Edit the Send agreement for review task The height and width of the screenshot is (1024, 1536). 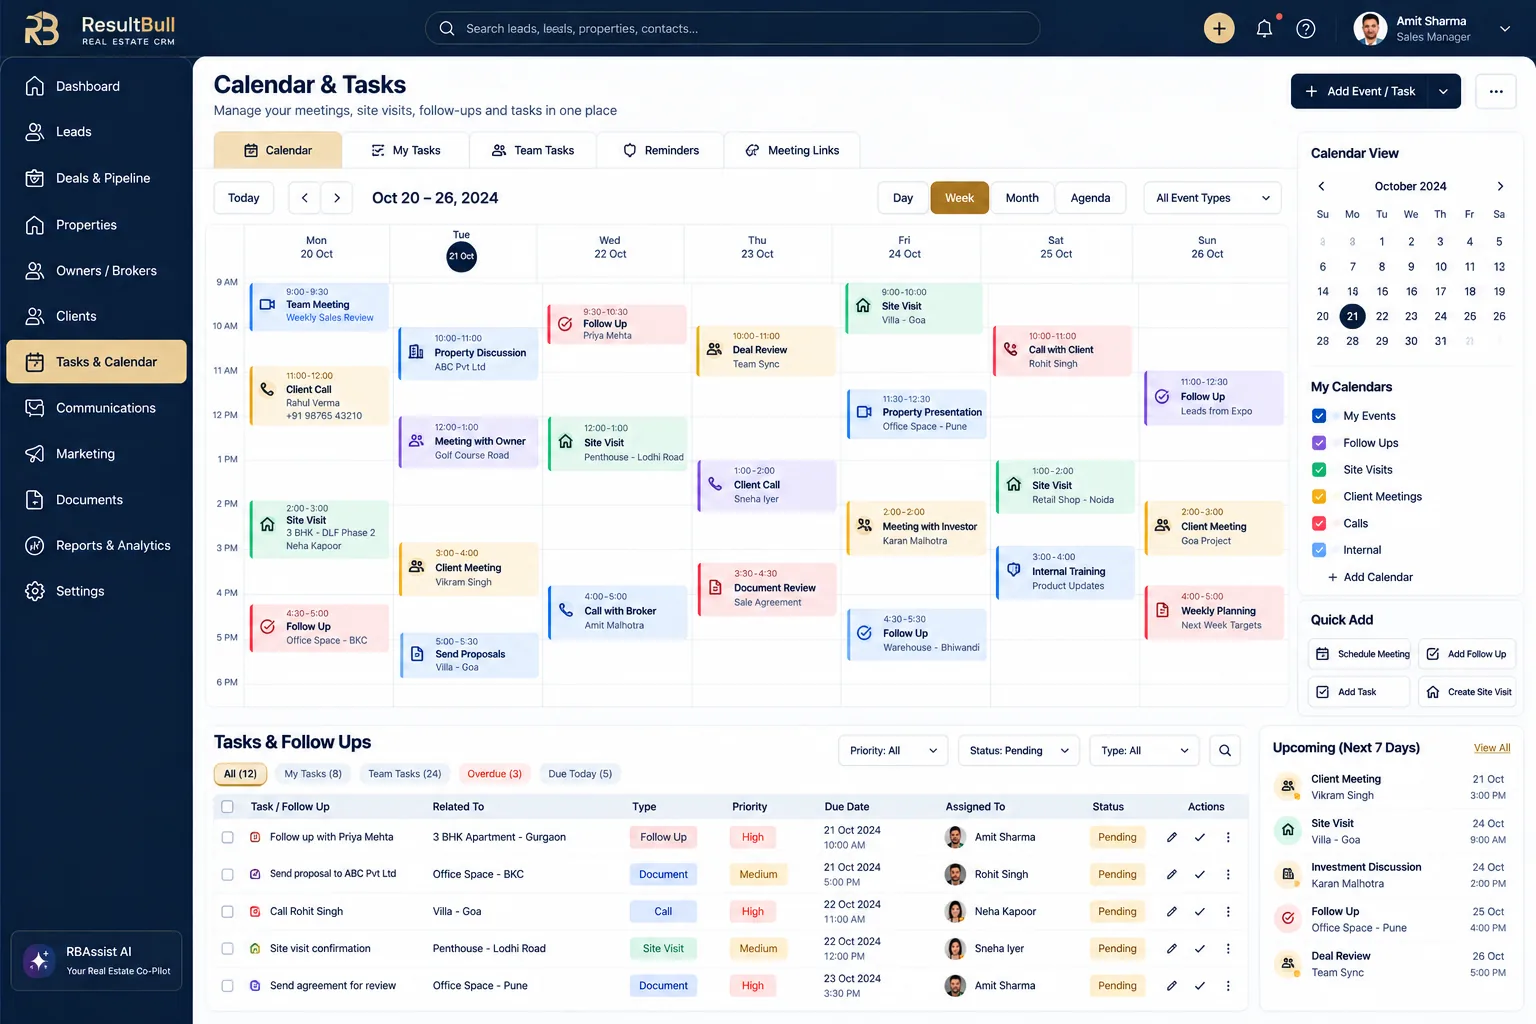pos(1171,985)
